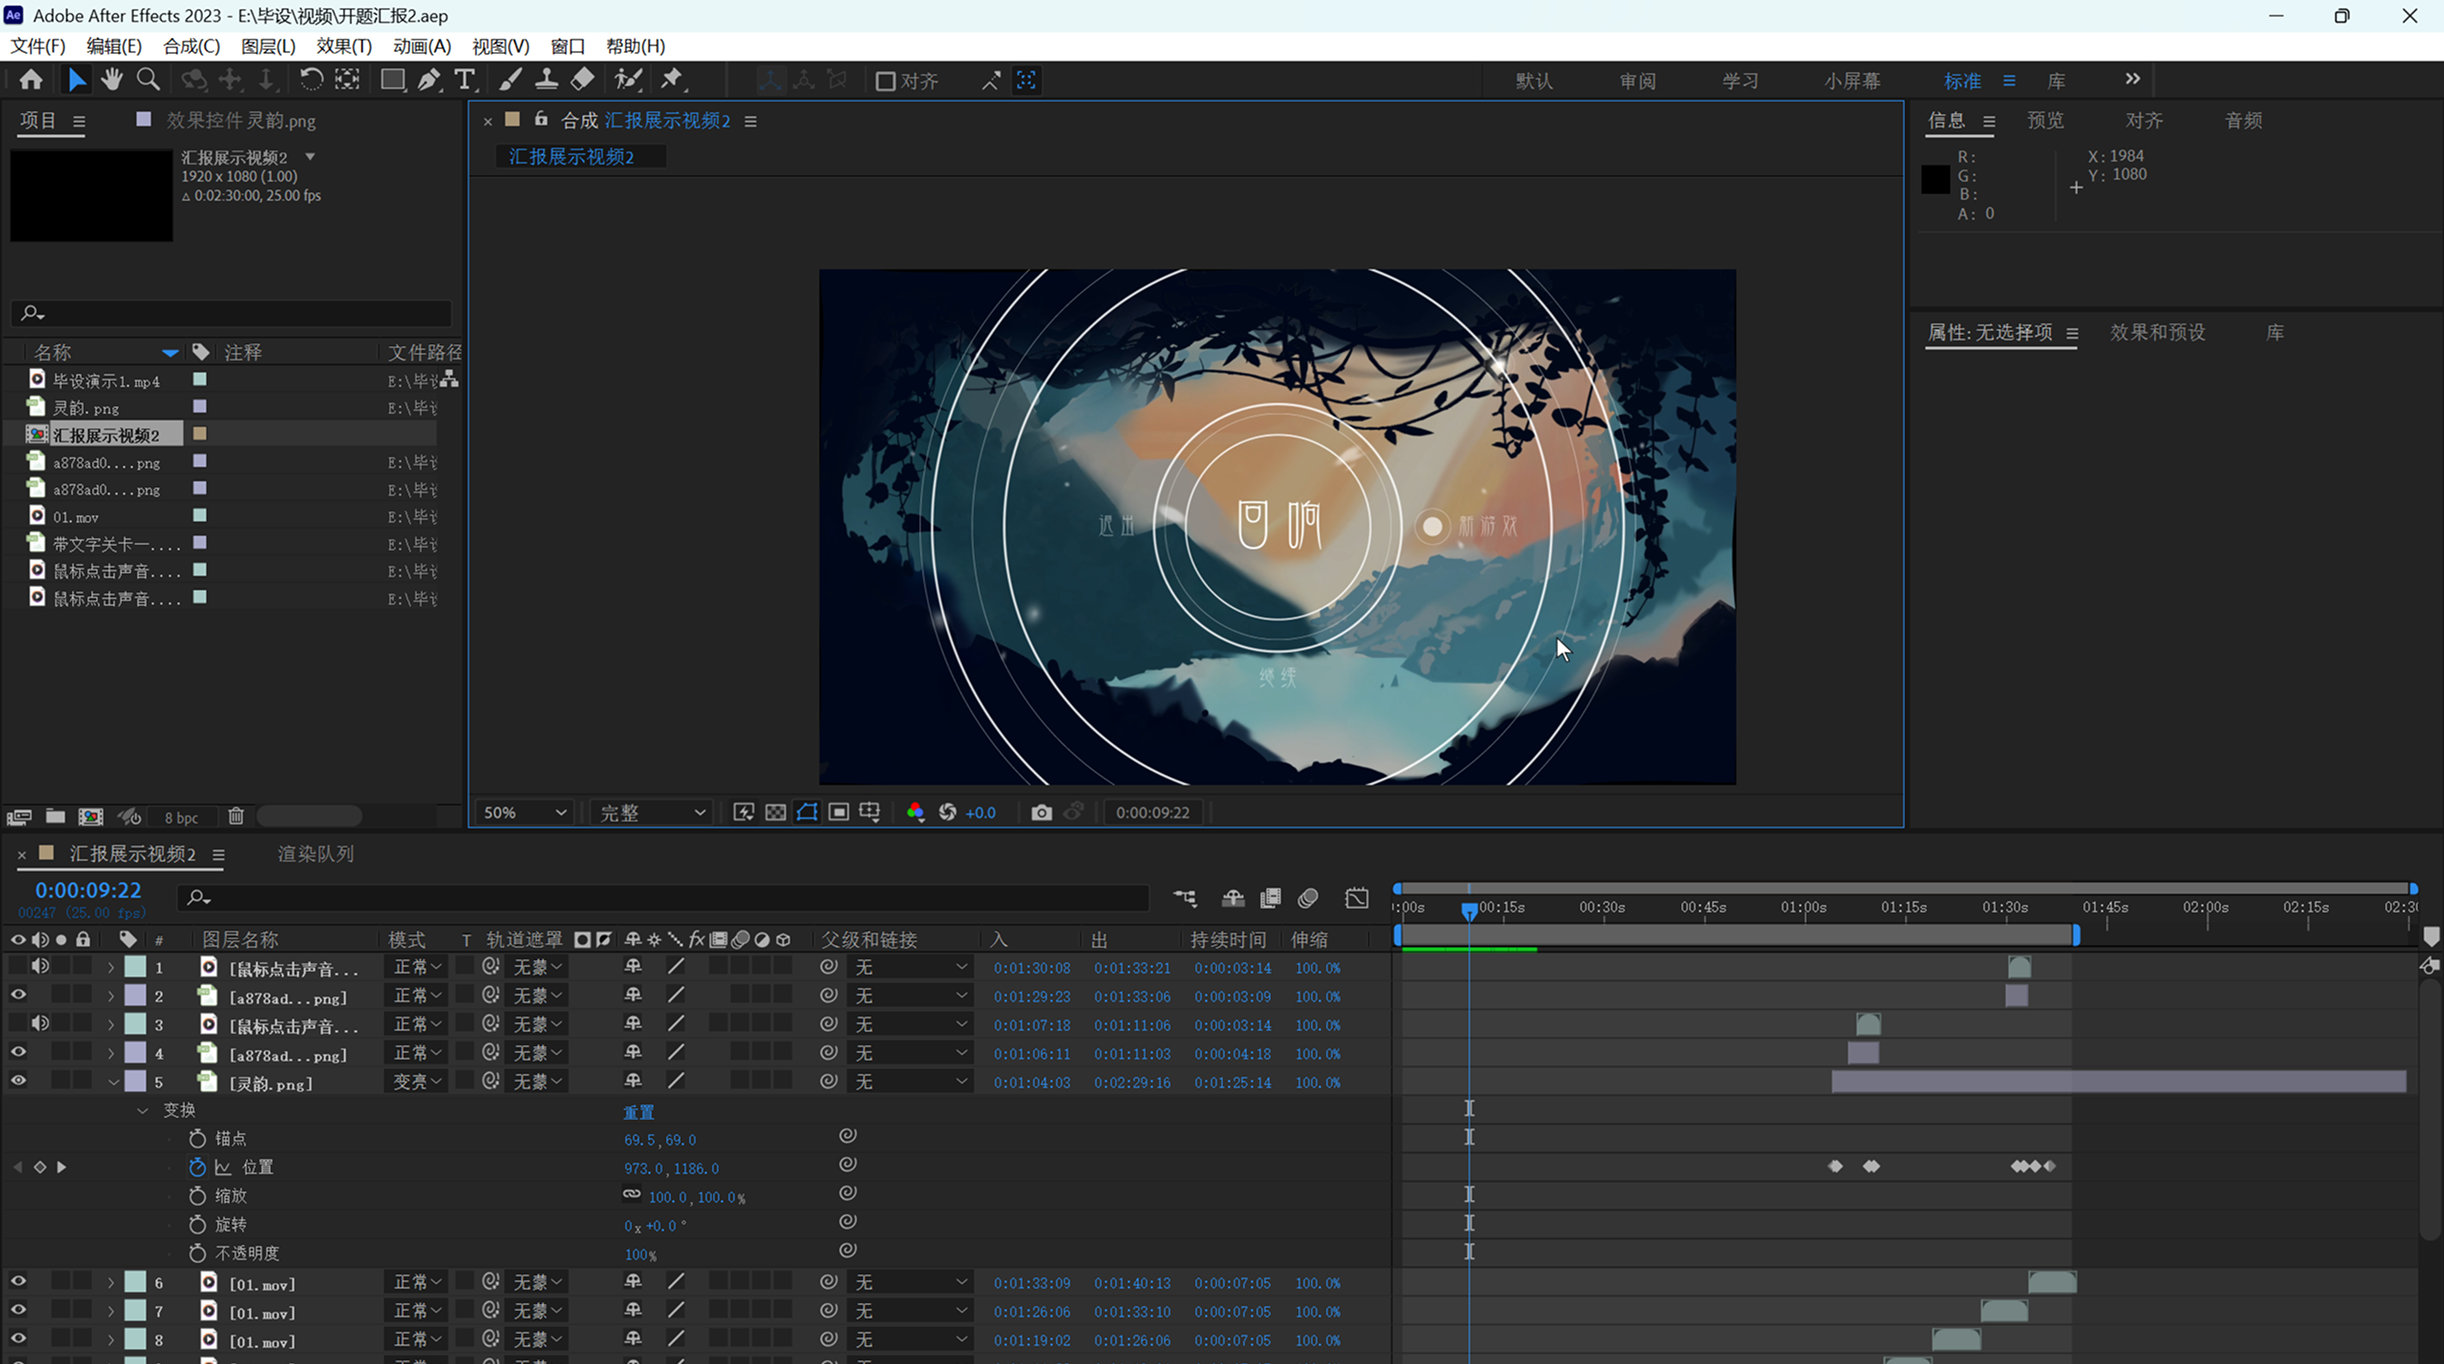Click the trash icon in project panel
Viewport: 2444px width, 1364px height.
tap(236, 816)
